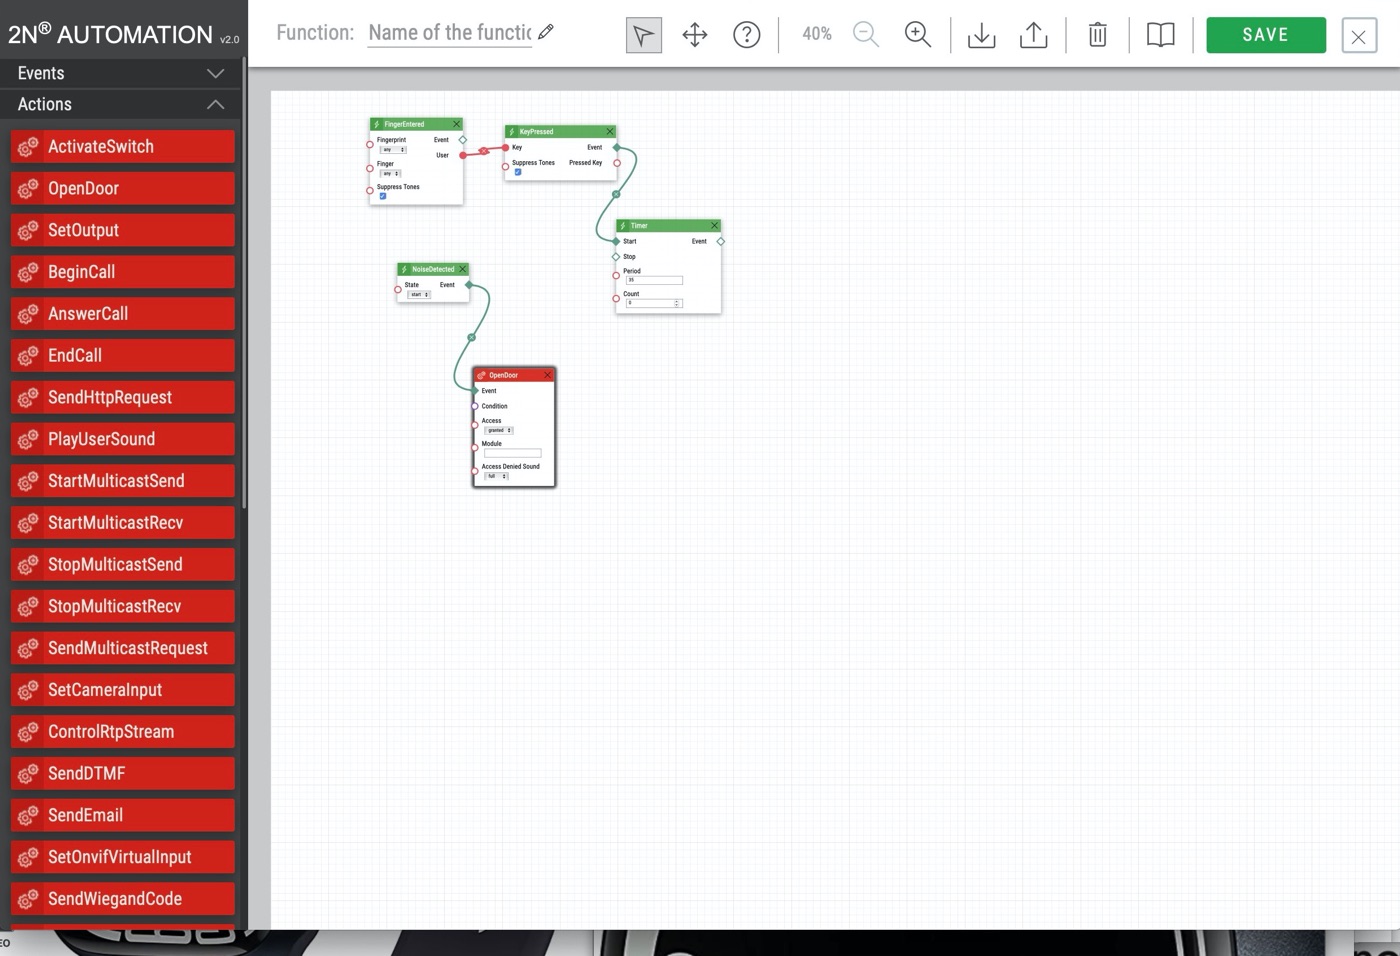Delete the red User-to-Key connection
This screenshot has height=956, width=1400.
[484, 151]
